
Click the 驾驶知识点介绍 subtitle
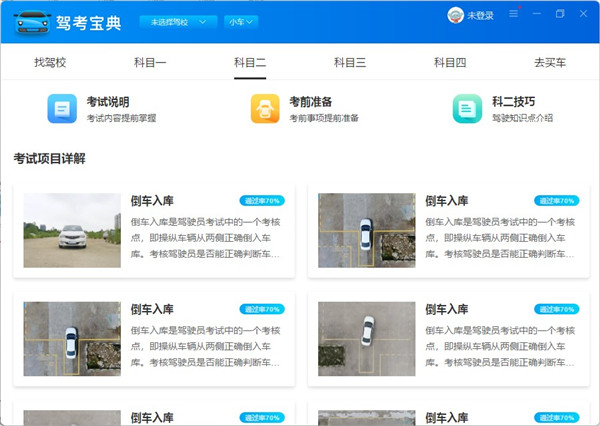(x=522, y=118)
